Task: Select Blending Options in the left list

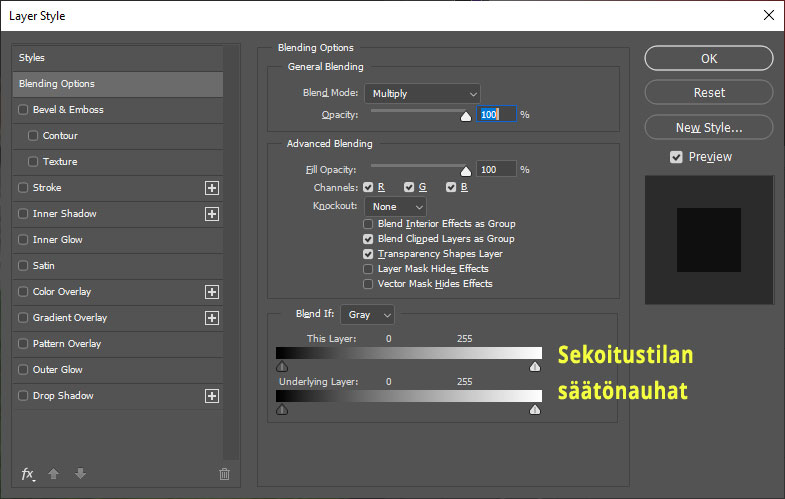Action: (x=118, y=84)
